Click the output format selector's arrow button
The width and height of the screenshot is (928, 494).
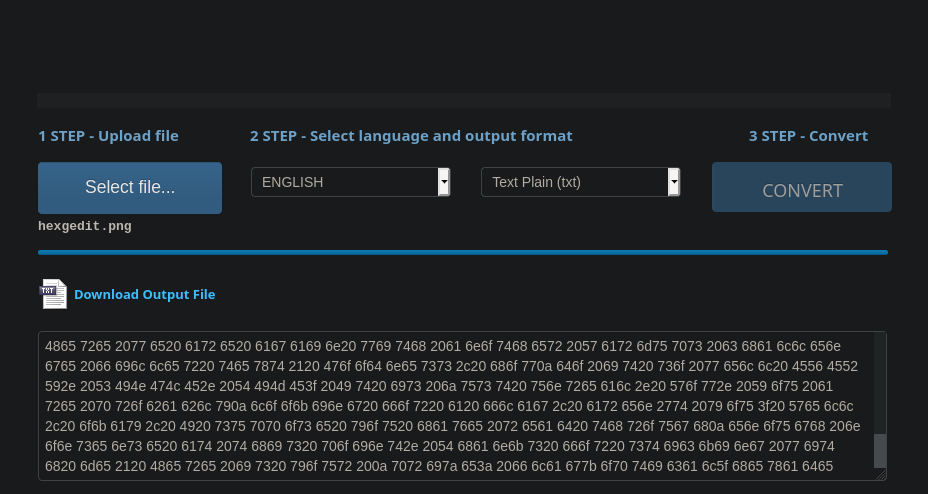pyautogui.click(x=674, y=182)
